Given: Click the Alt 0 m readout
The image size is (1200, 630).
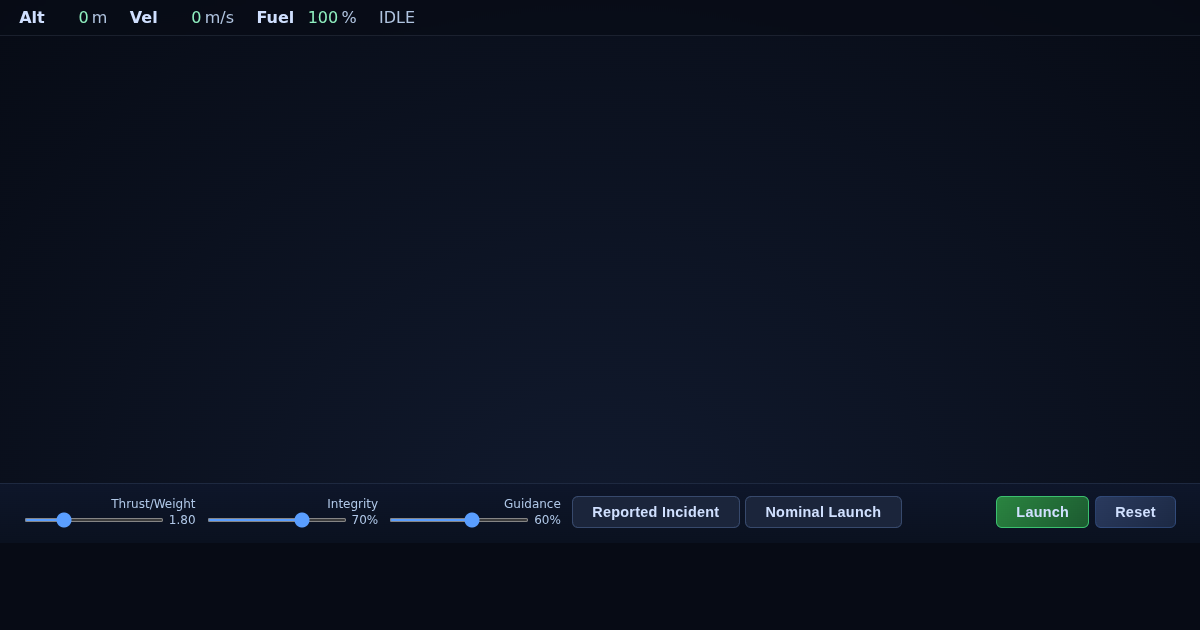Looking at the screenshot, I should pos(63,18).
